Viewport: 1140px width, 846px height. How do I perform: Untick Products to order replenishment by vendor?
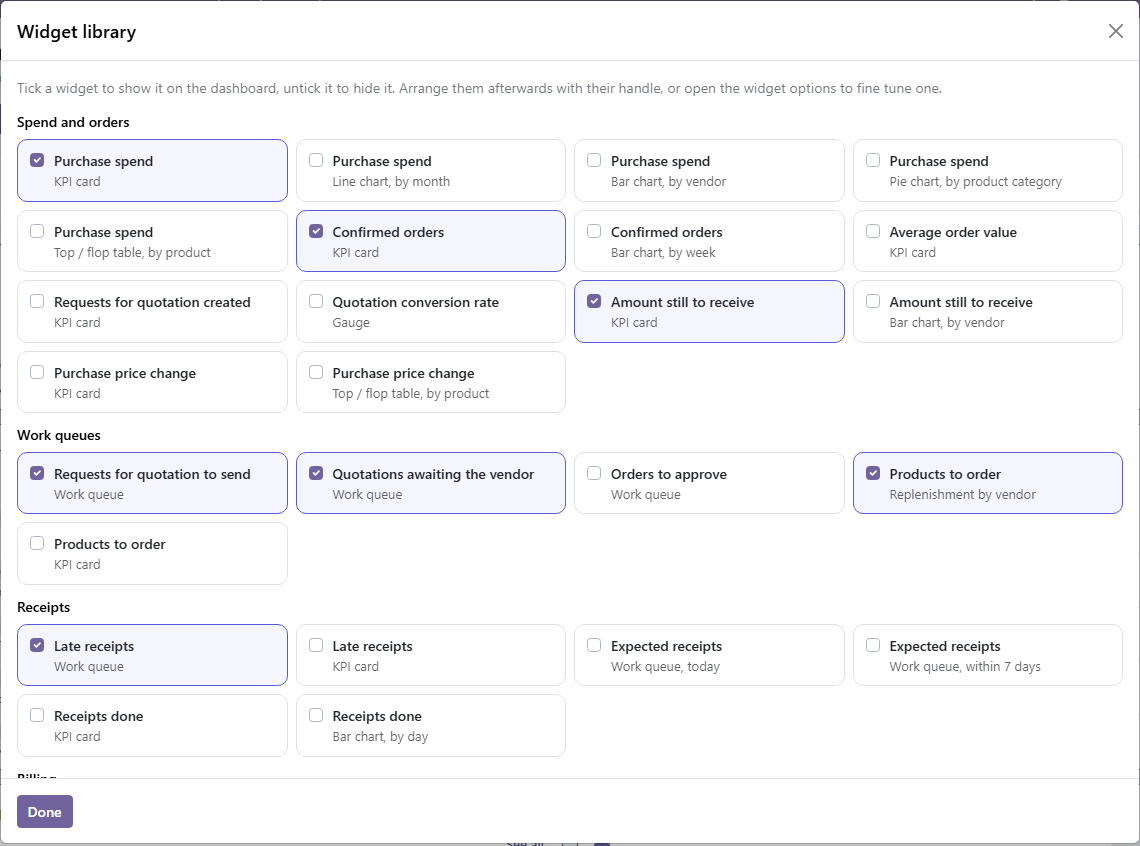pos(873,473)
